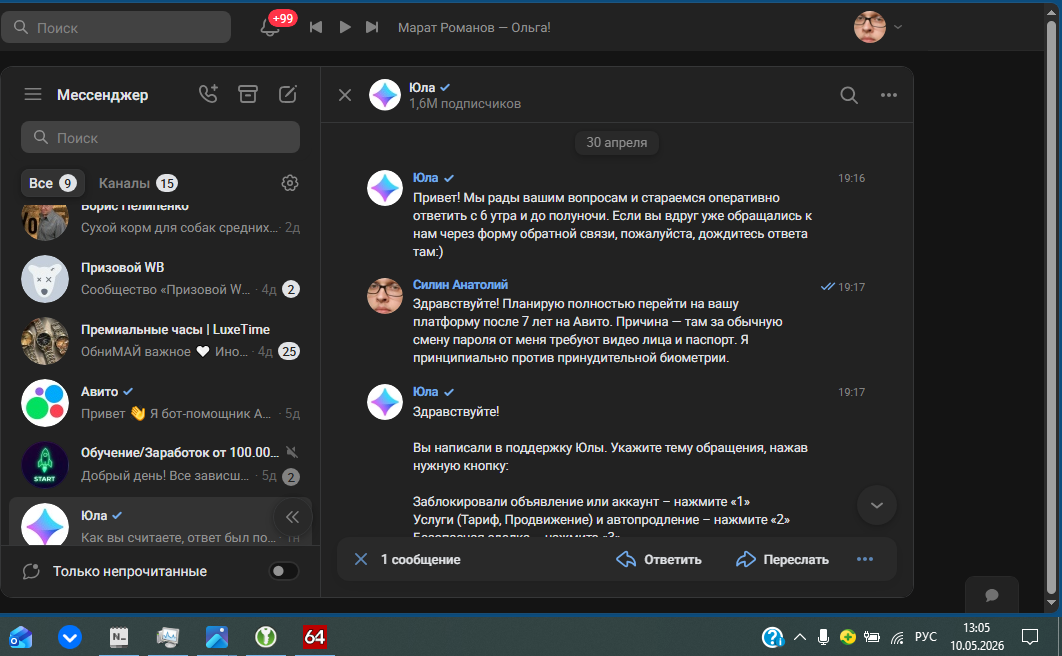Click Силин Анатолий message avatar
Viewport: 1062px width, 656px height.
pos(385,295)
